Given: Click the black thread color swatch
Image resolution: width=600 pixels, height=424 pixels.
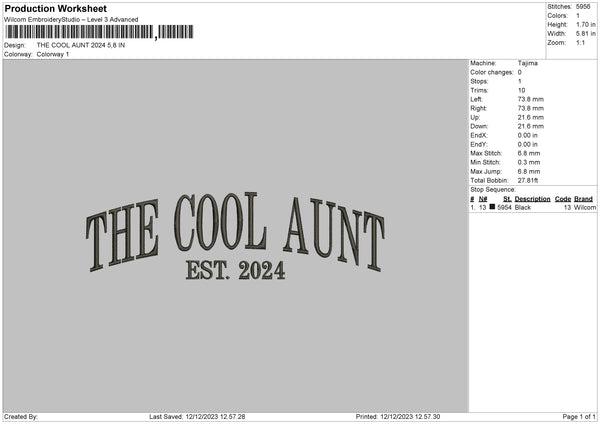Looking at the screenshot, I should click(493, 207).
